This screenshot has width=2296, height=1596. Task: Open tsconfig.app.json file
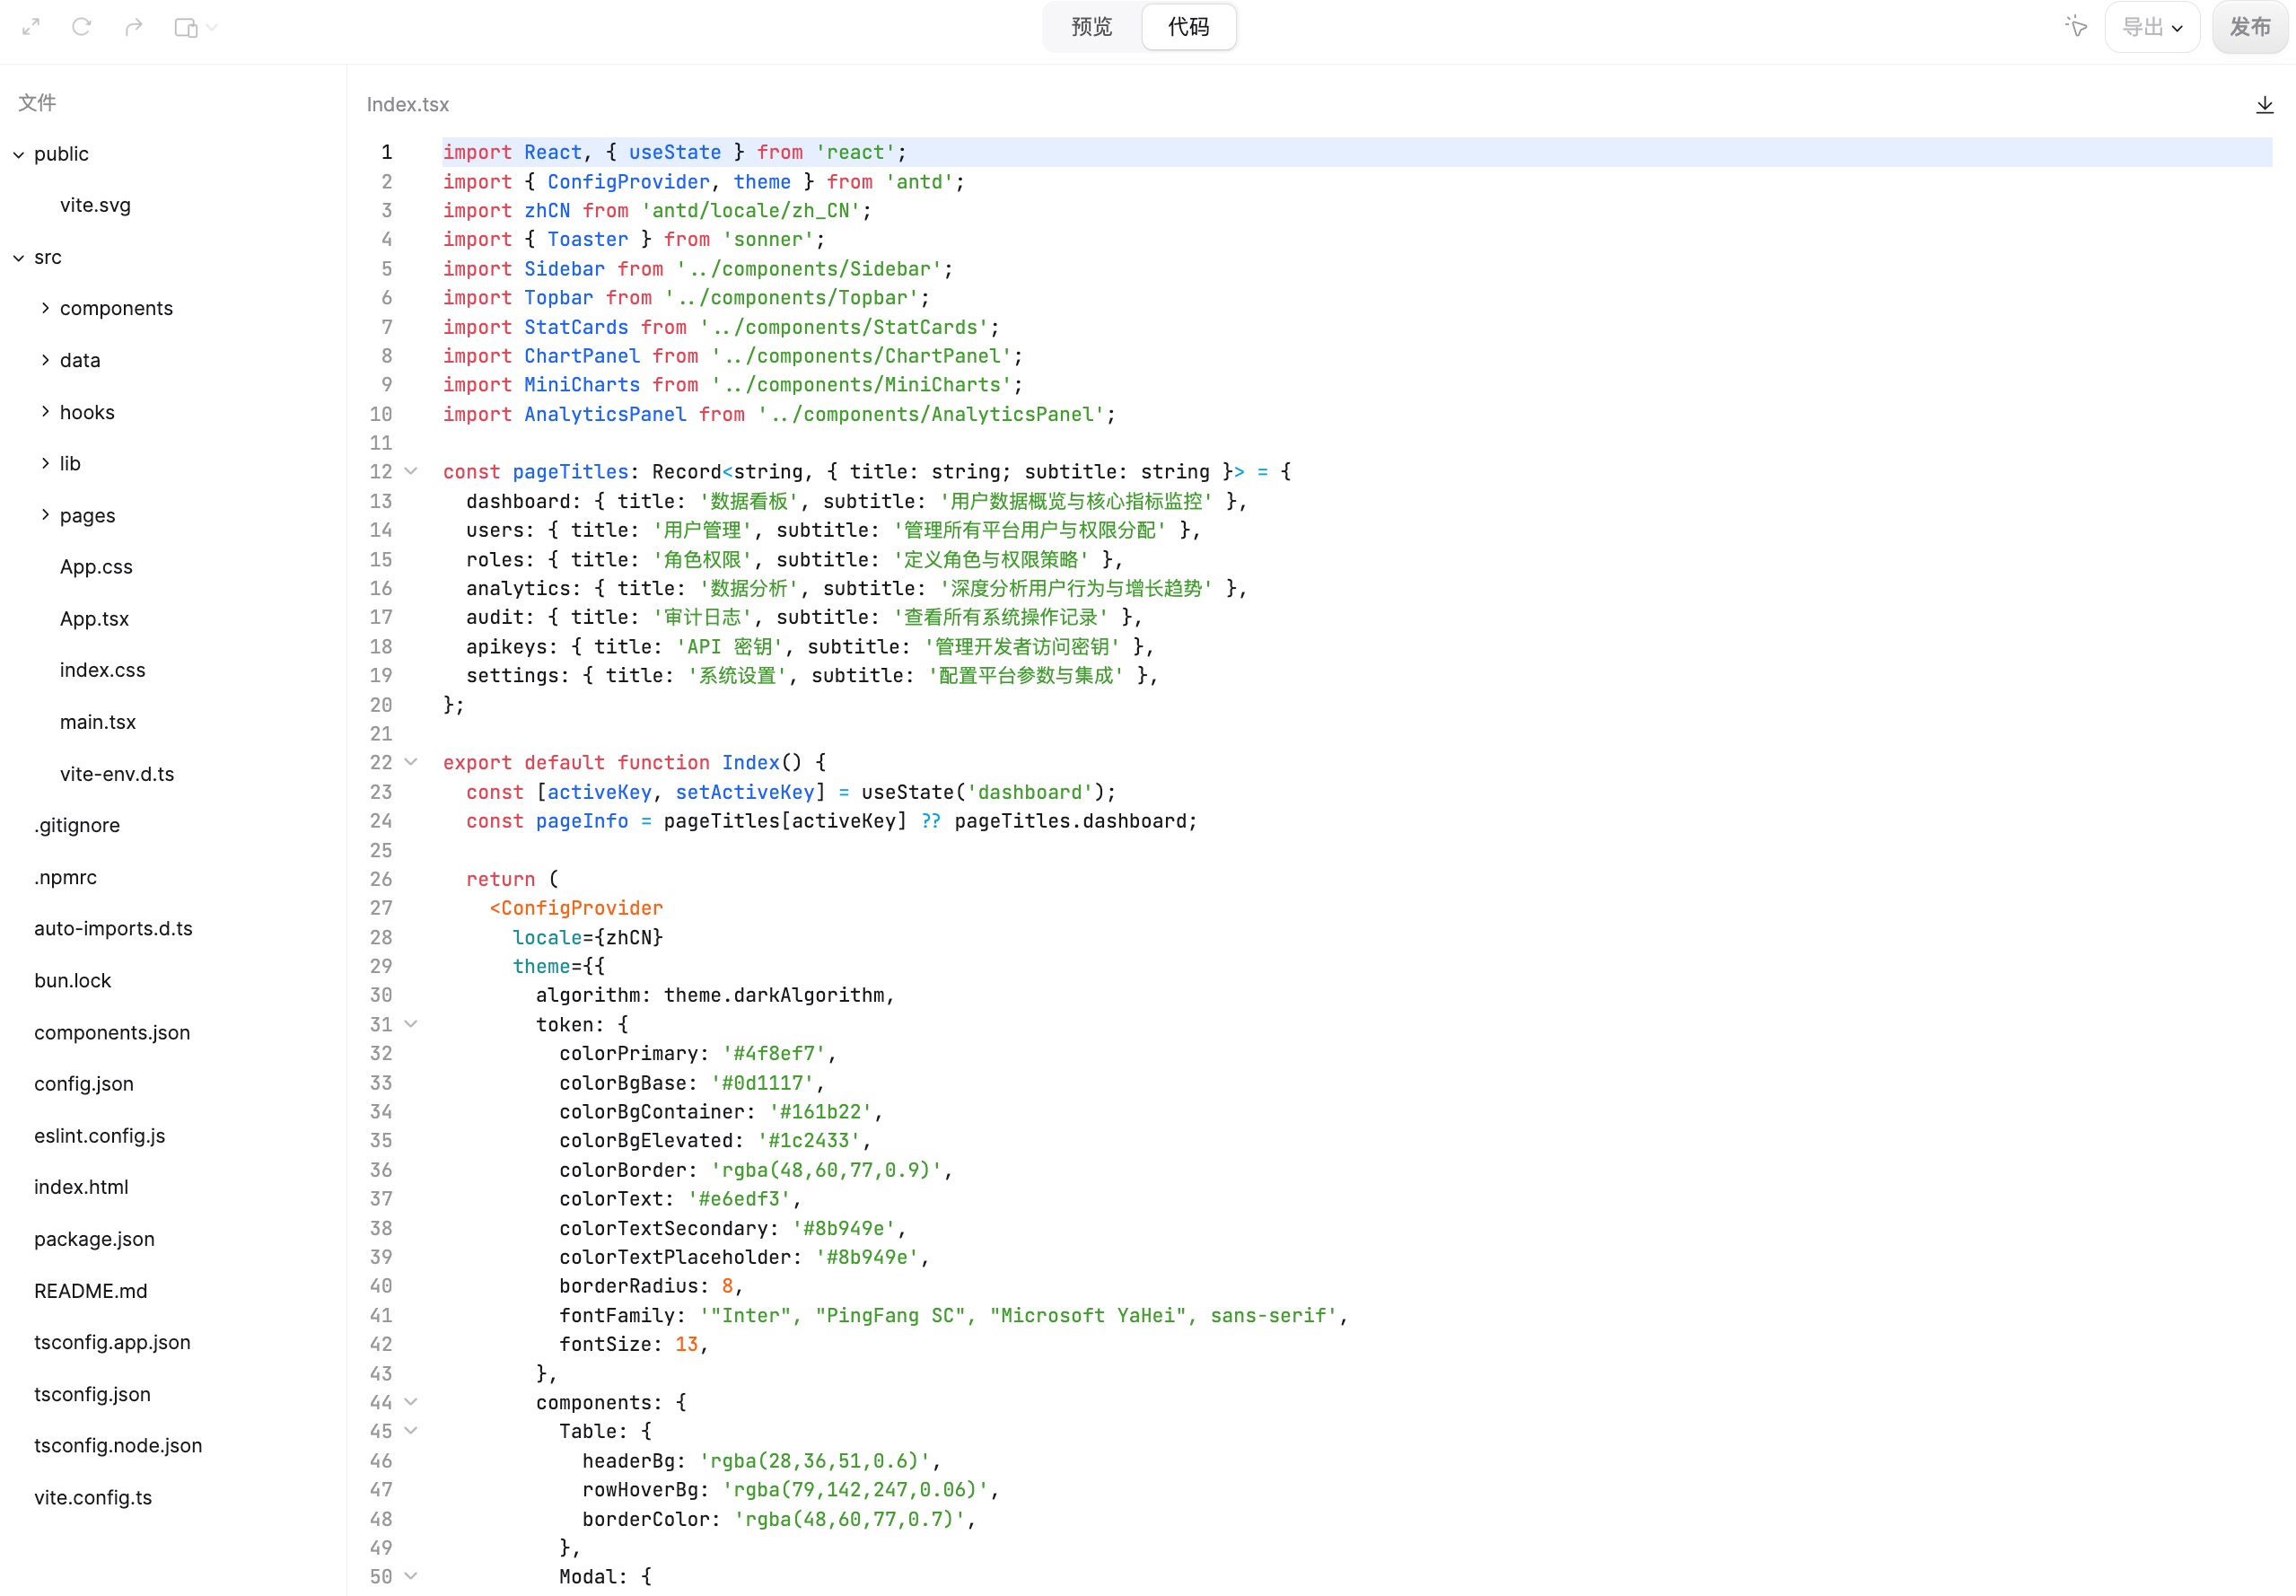[112, 1342]
